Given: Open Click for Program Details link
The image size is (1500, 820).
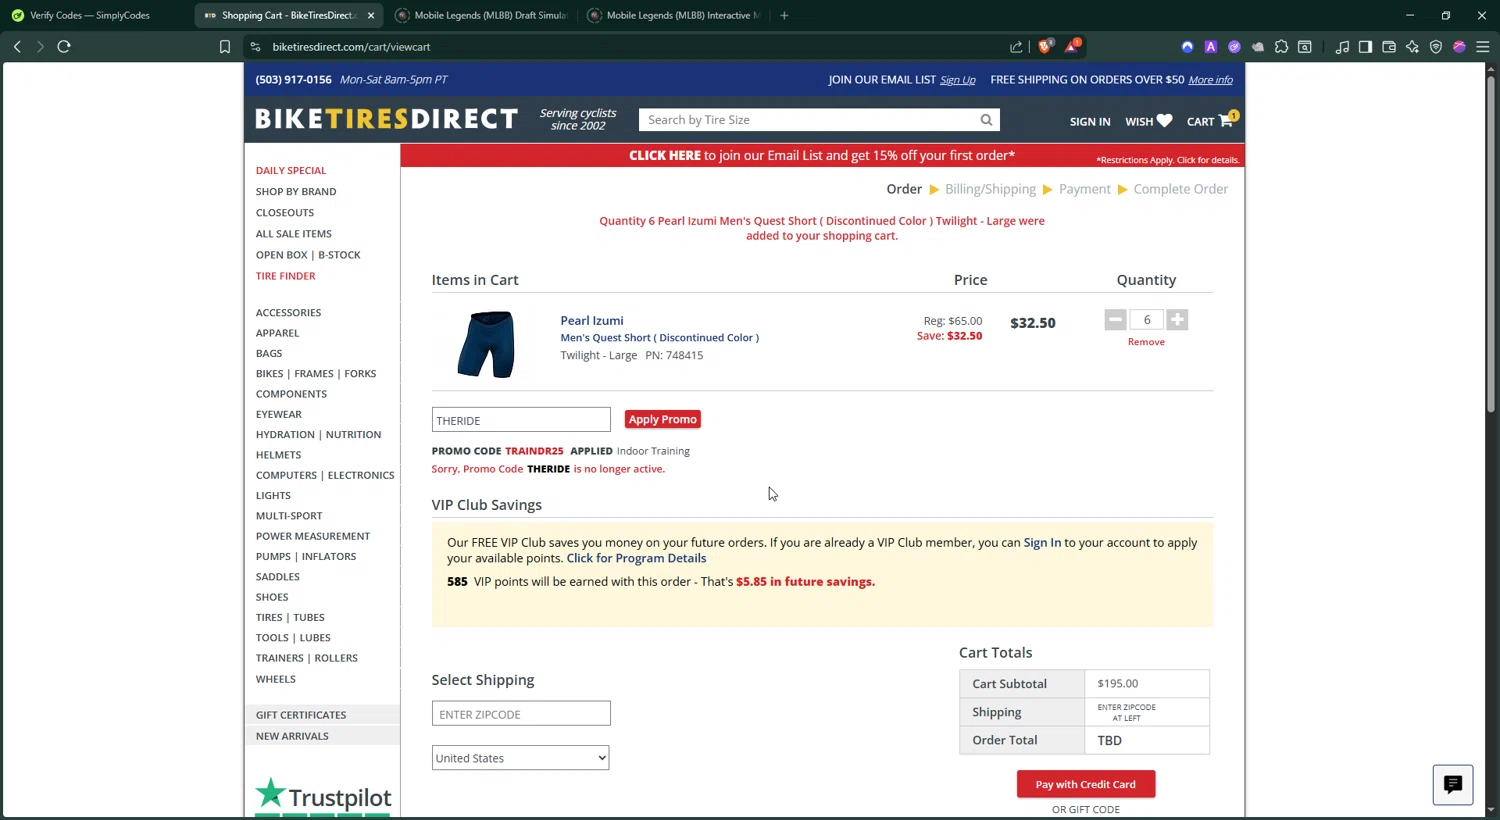Looking at the screenshot, I should pos(636,558).
